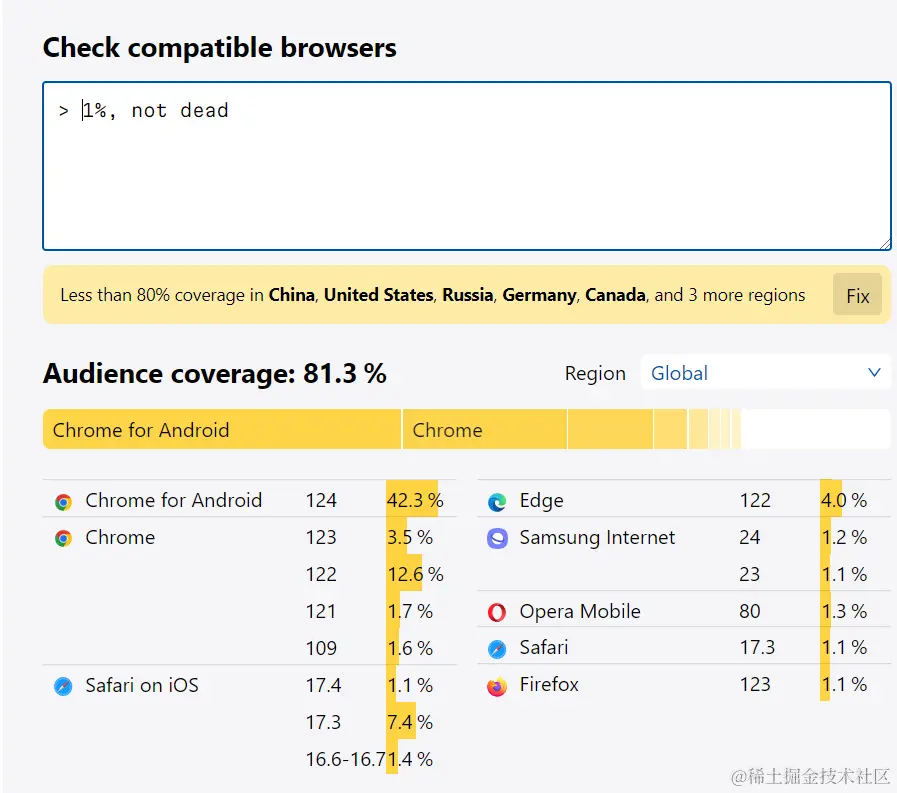897x793 pixels.
Task: Click the Opera Mobile label
Action: (x=580, y=612)
